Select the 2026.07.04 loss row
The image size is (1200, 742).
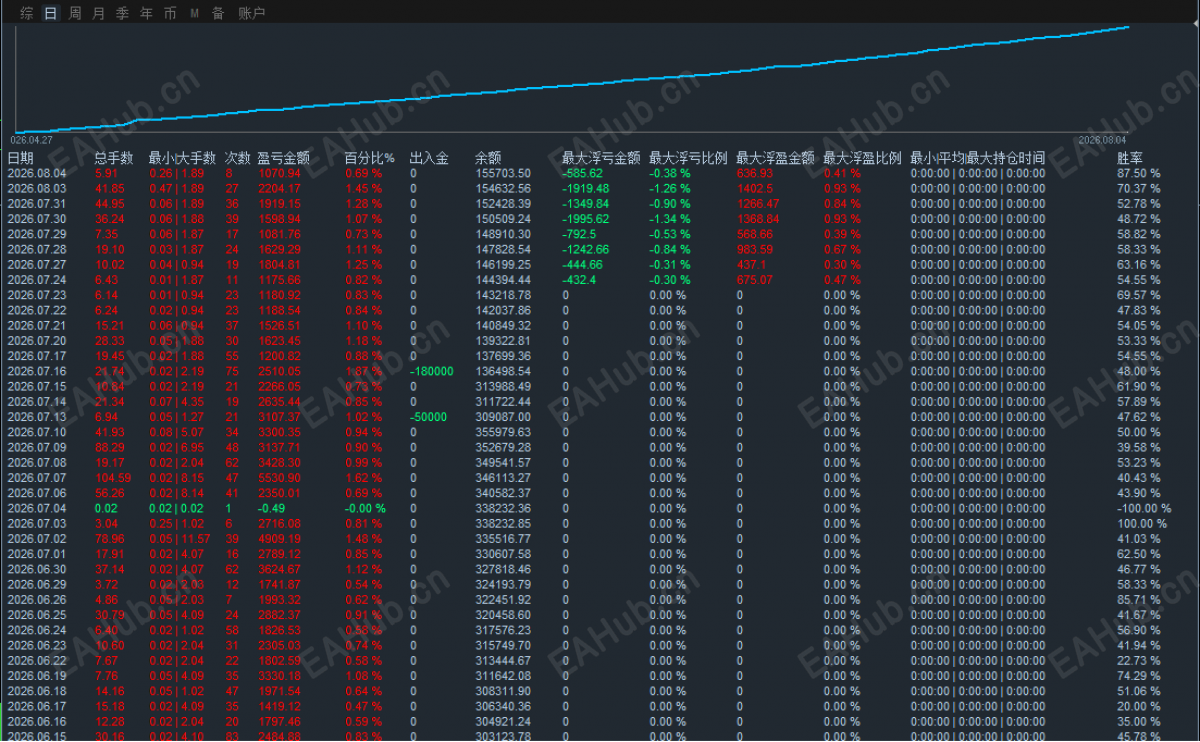click(600, 508)
